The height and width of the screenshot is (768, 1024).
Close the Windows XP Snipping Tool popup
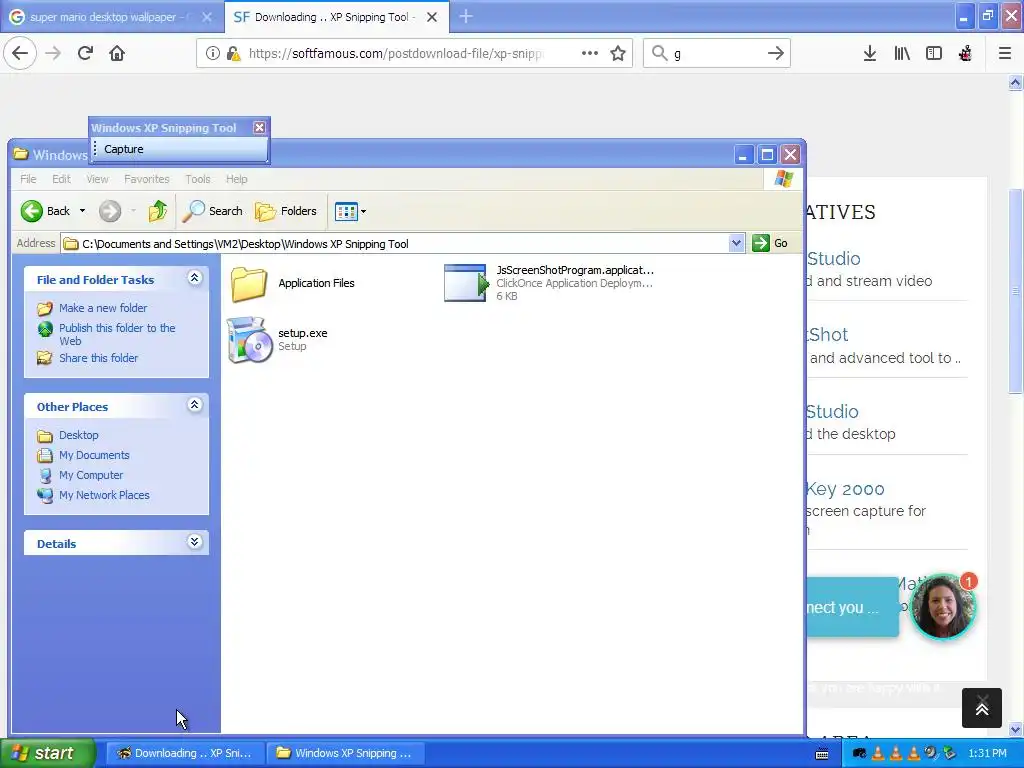(259, 127)
